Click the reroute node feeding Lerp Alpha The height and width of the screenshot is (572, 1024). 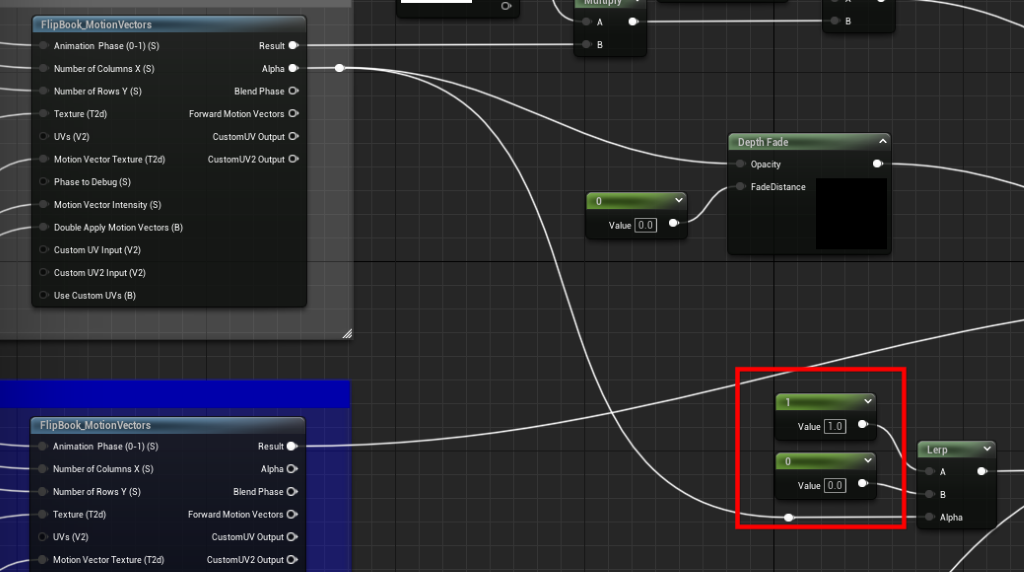pos(789,517)
